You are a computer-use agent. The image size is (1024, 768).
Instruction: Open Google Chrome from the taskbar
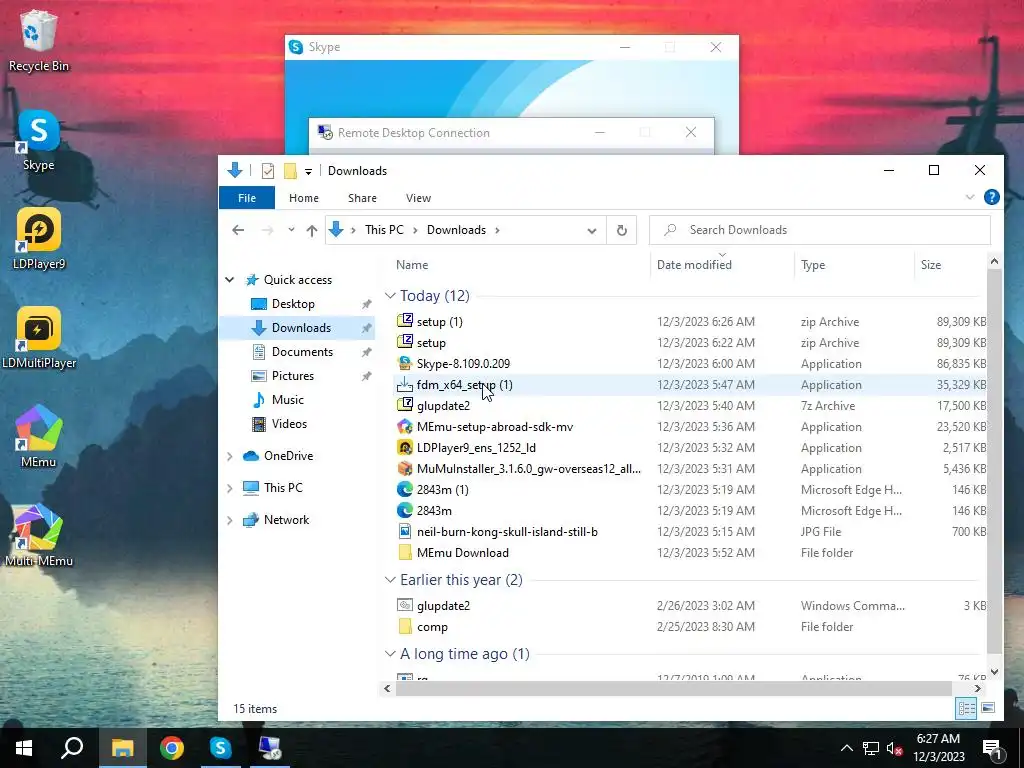172,748
